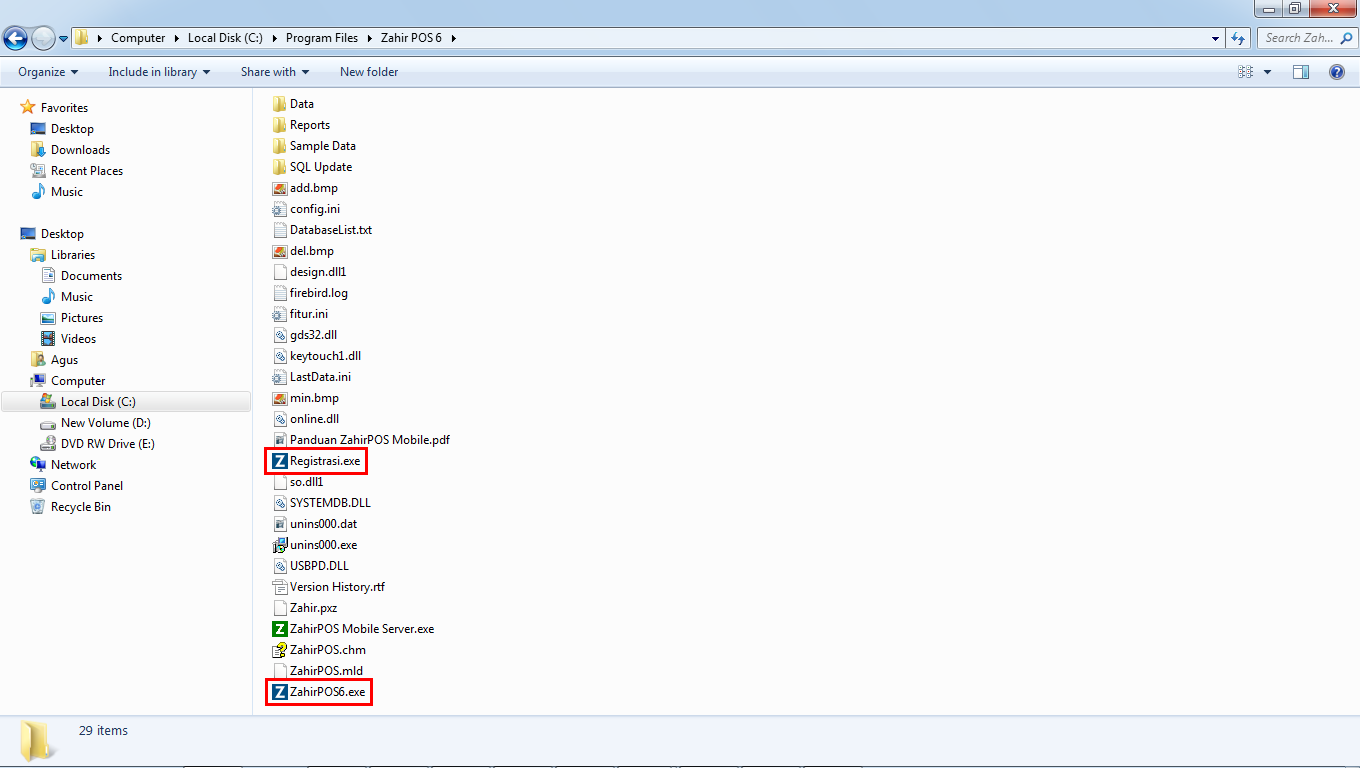Open Include in library dropdown

[159, 72]
